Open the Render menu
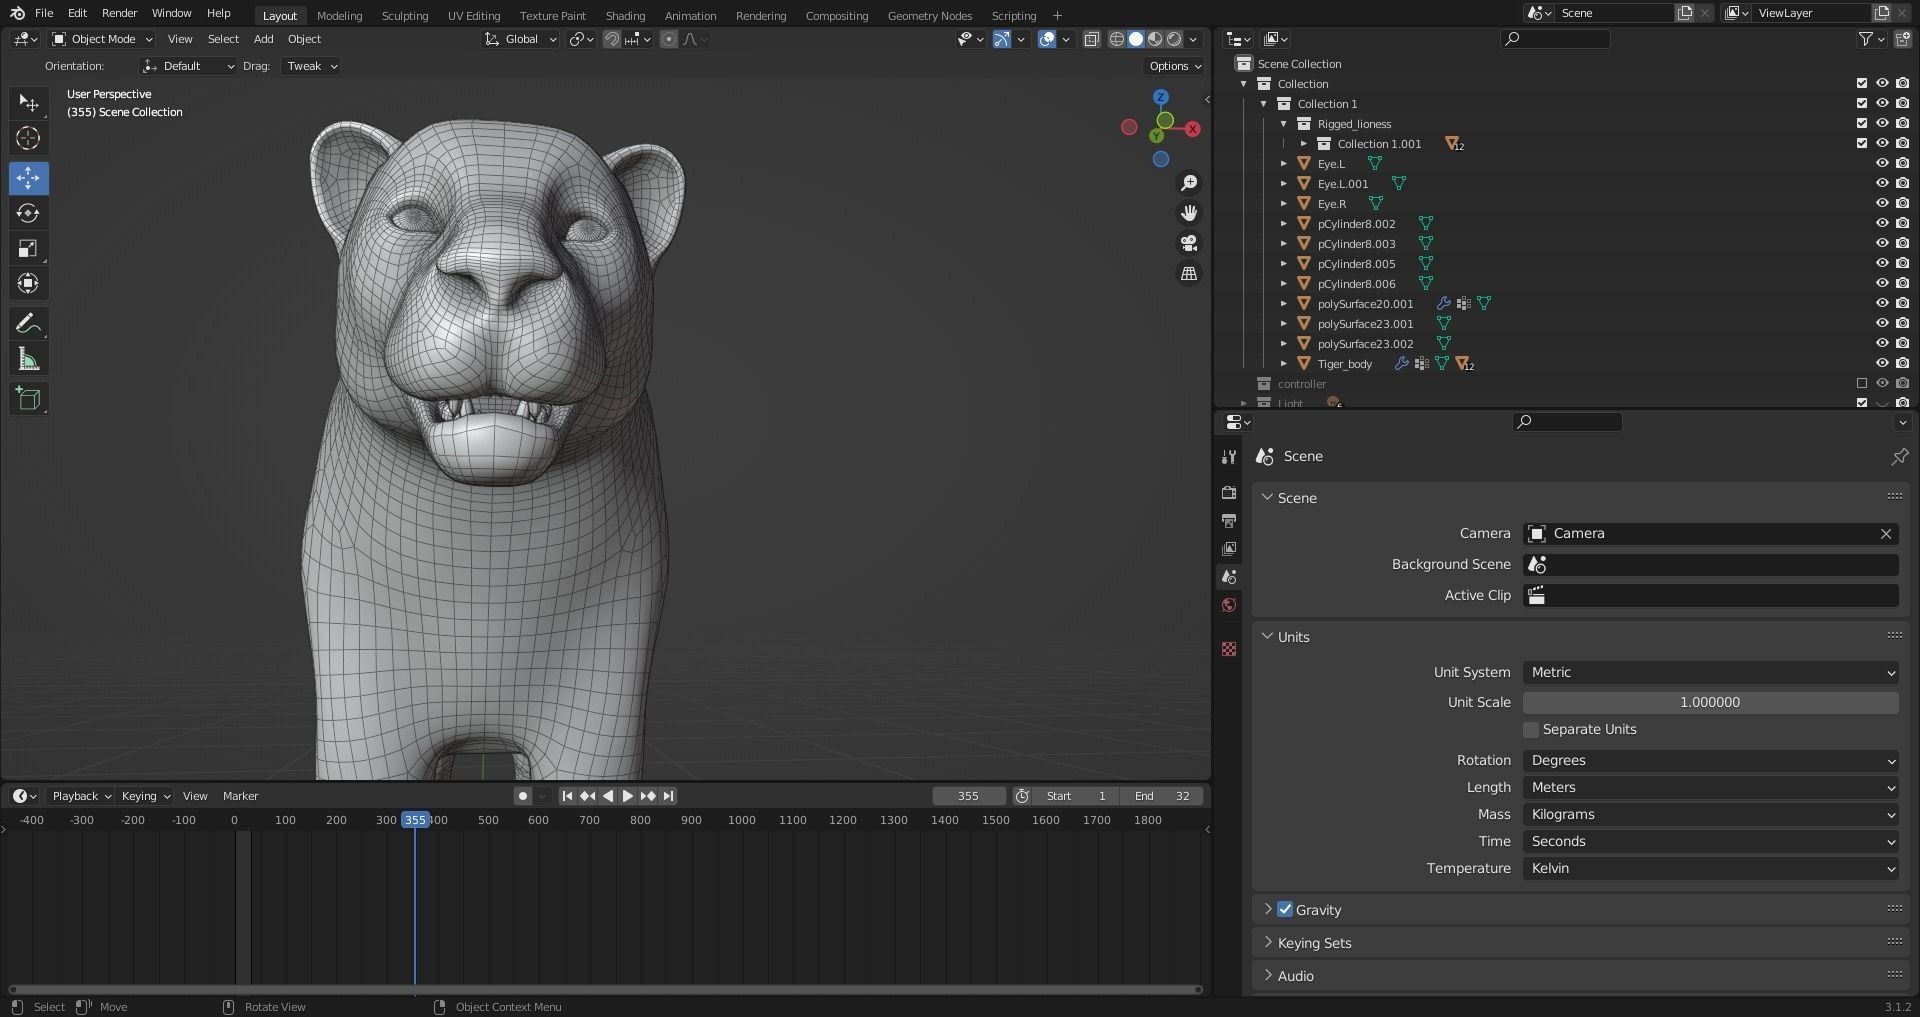 point(119,13)
